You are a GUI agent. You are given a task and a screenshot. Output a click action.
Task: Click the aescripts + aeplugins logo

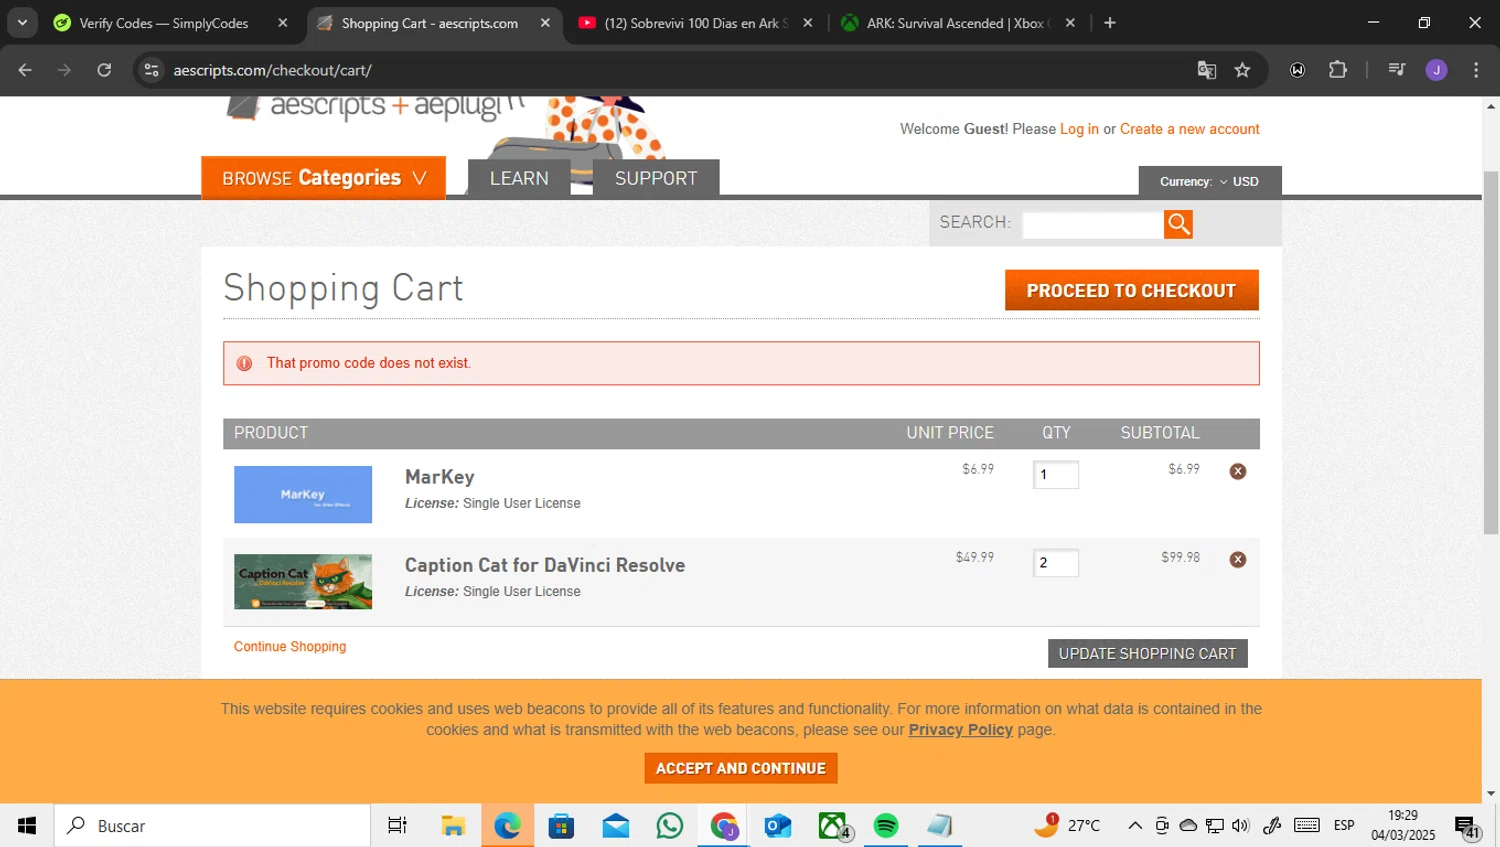pyautogui.click(x=375, y=108)
